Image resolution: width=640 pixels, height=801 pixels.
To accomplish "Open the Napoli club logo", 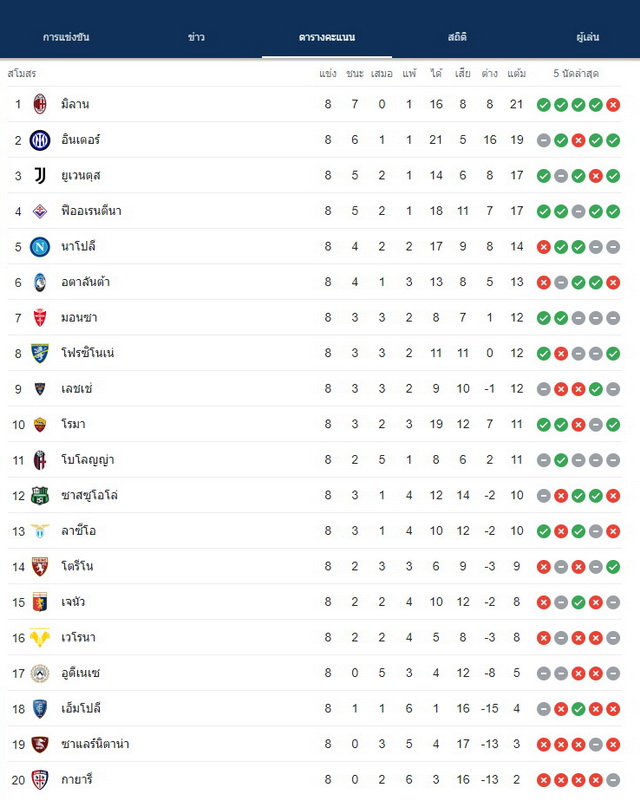I will tap(40, 247).
